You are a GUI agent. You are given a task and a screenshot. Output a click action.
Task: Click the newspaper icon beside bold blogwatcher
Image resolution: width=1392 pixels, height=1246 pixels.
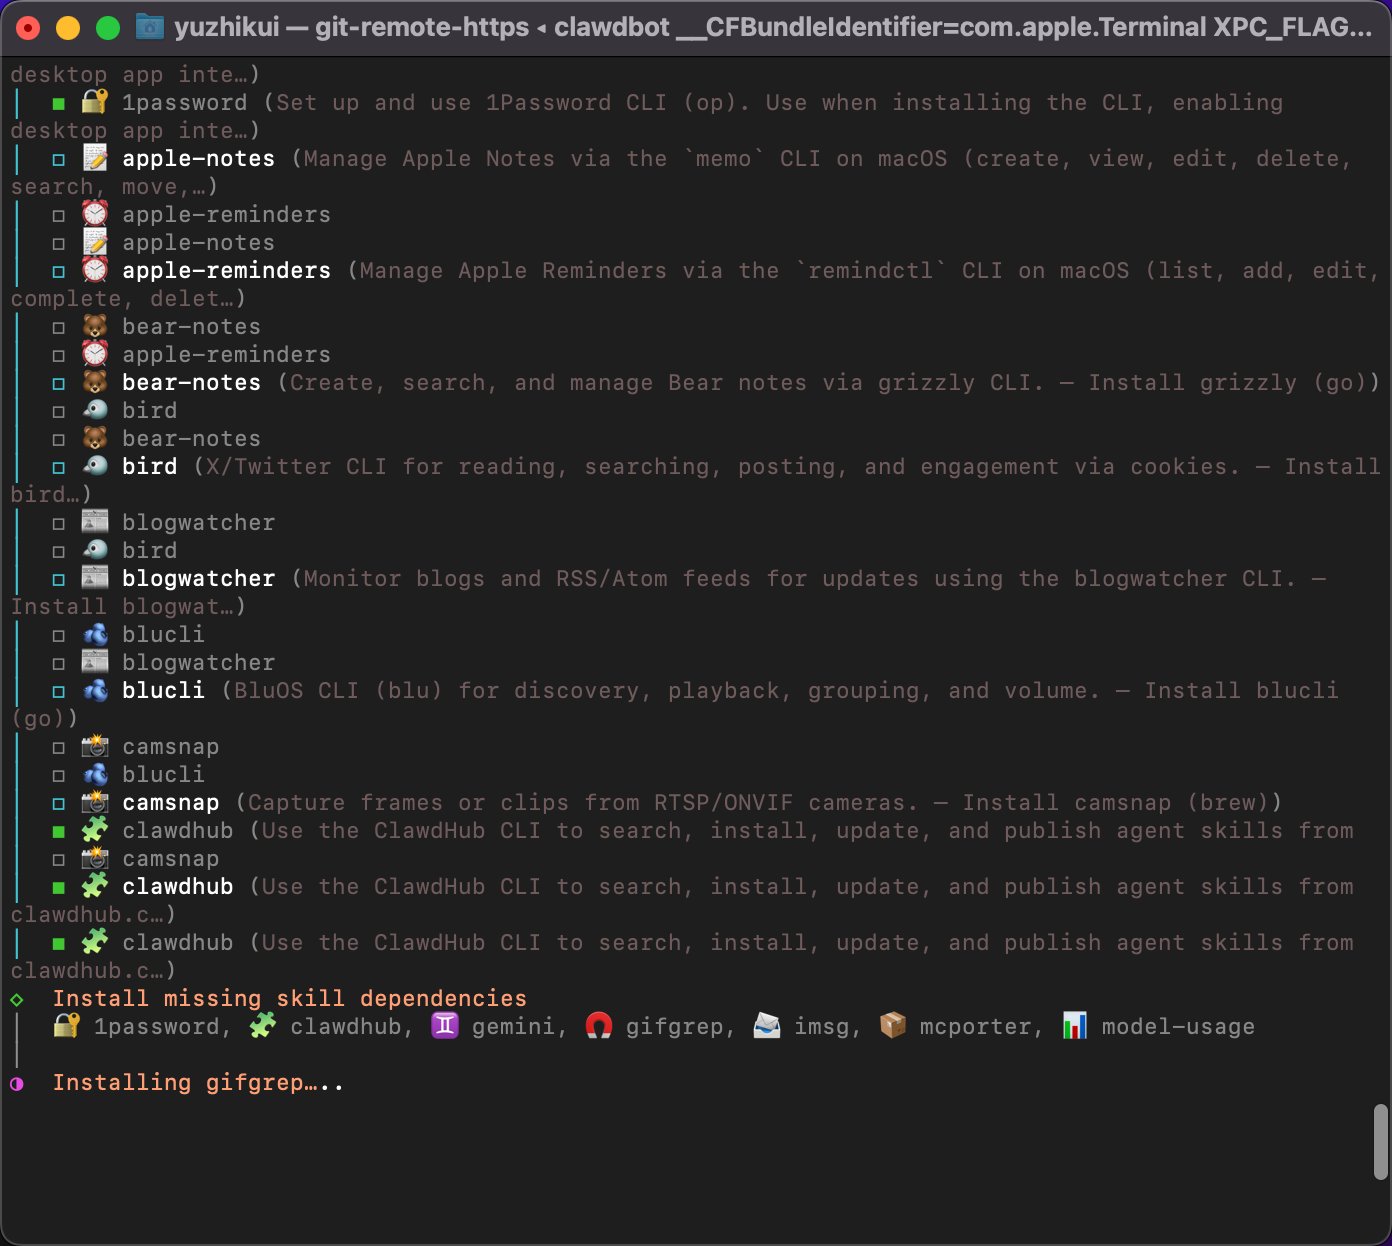pyautogui.click(x=95, y=578)
